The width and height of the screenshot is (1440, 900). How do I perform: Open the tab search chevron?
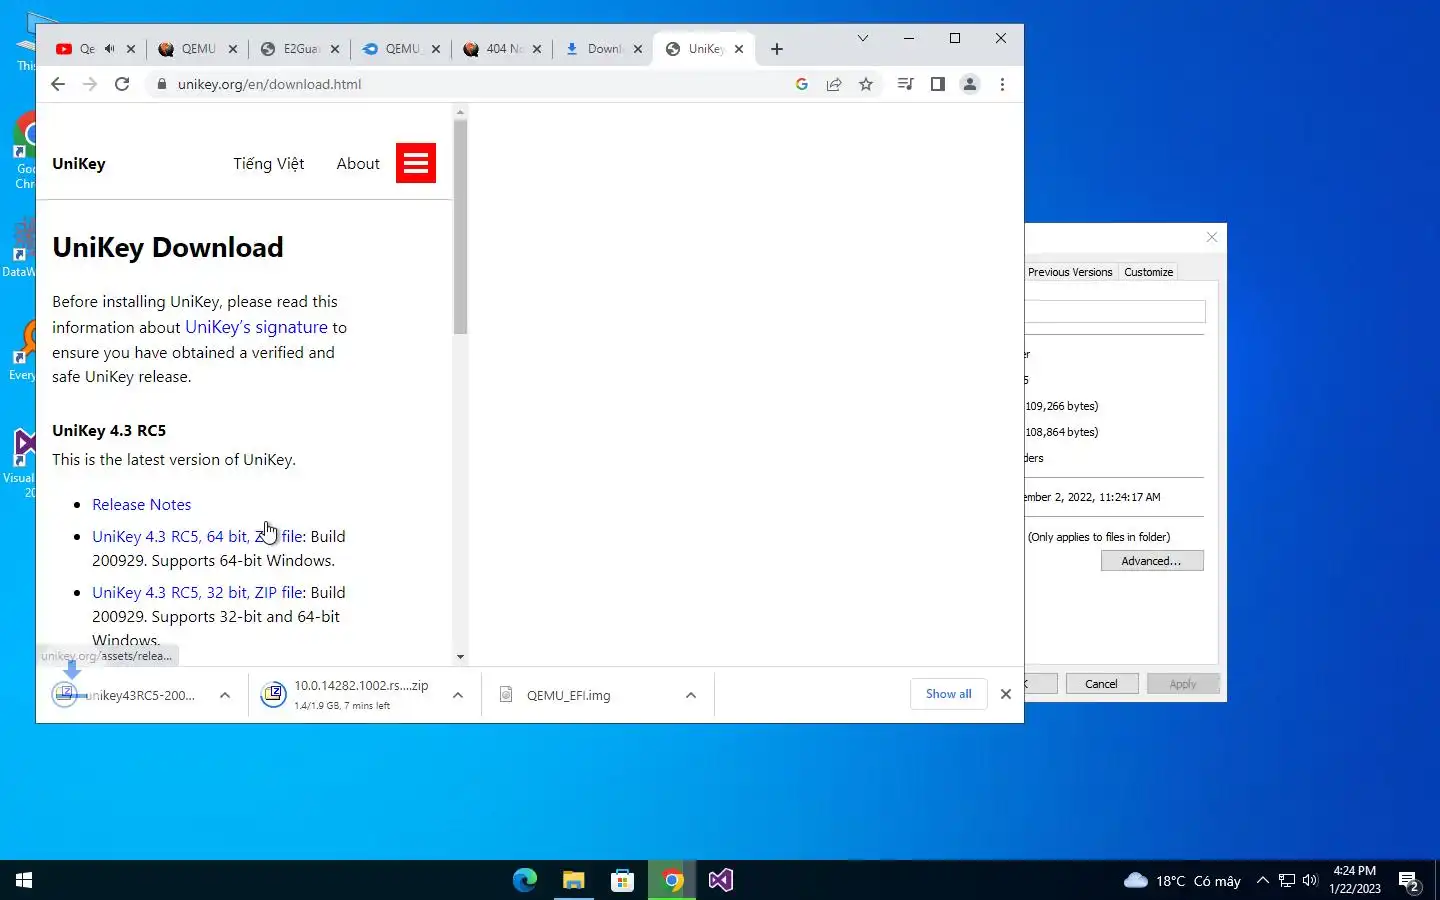(x=863, y=38)
